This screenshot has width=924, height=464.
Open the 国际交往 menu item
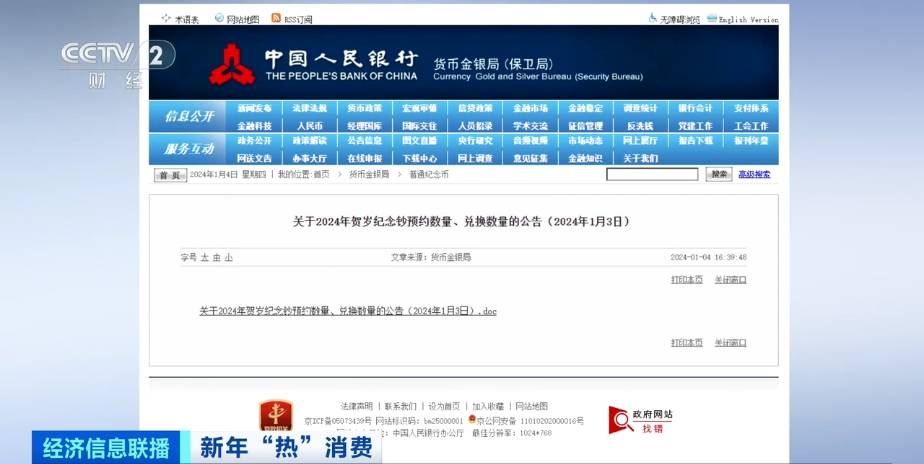pyautogui.click(x=420, y=126)
